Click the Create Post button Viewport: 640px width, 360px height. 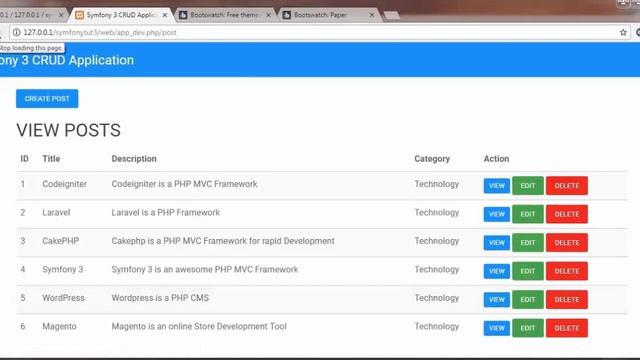(x=47, y=99)
